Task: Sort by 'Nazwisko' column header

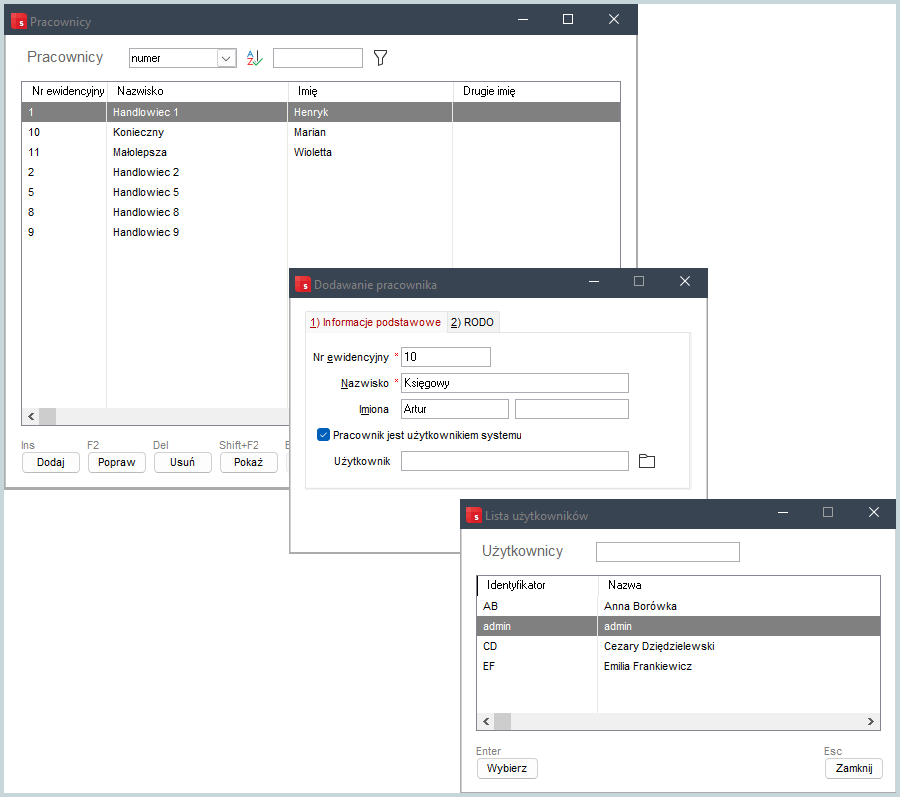Action: point(197,91)
